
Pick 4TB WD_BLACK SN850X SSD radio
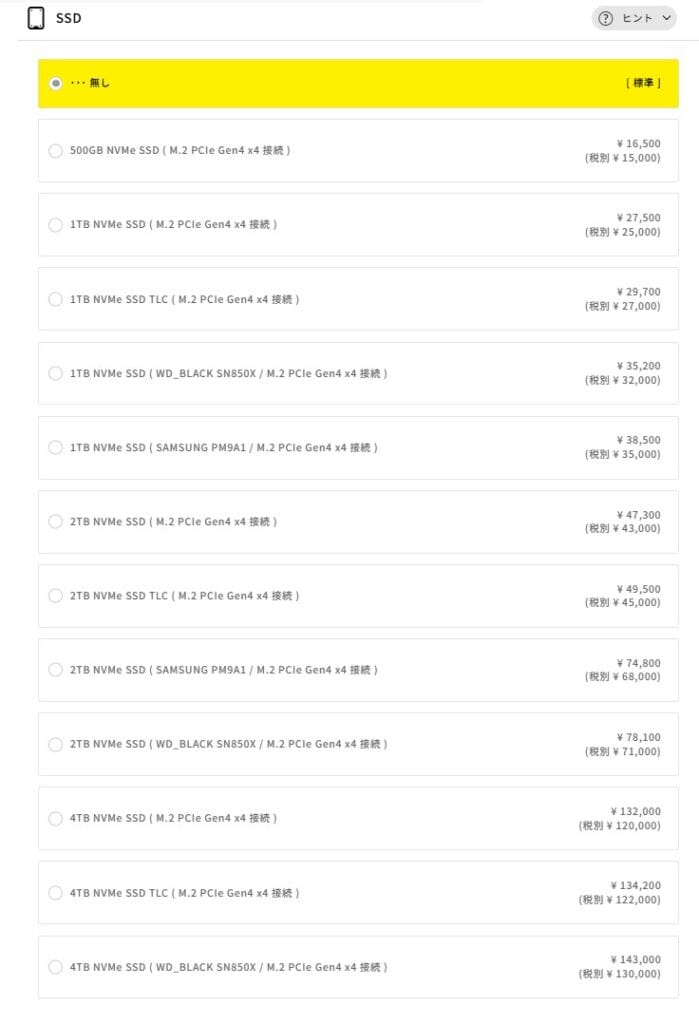pos(55,967)
